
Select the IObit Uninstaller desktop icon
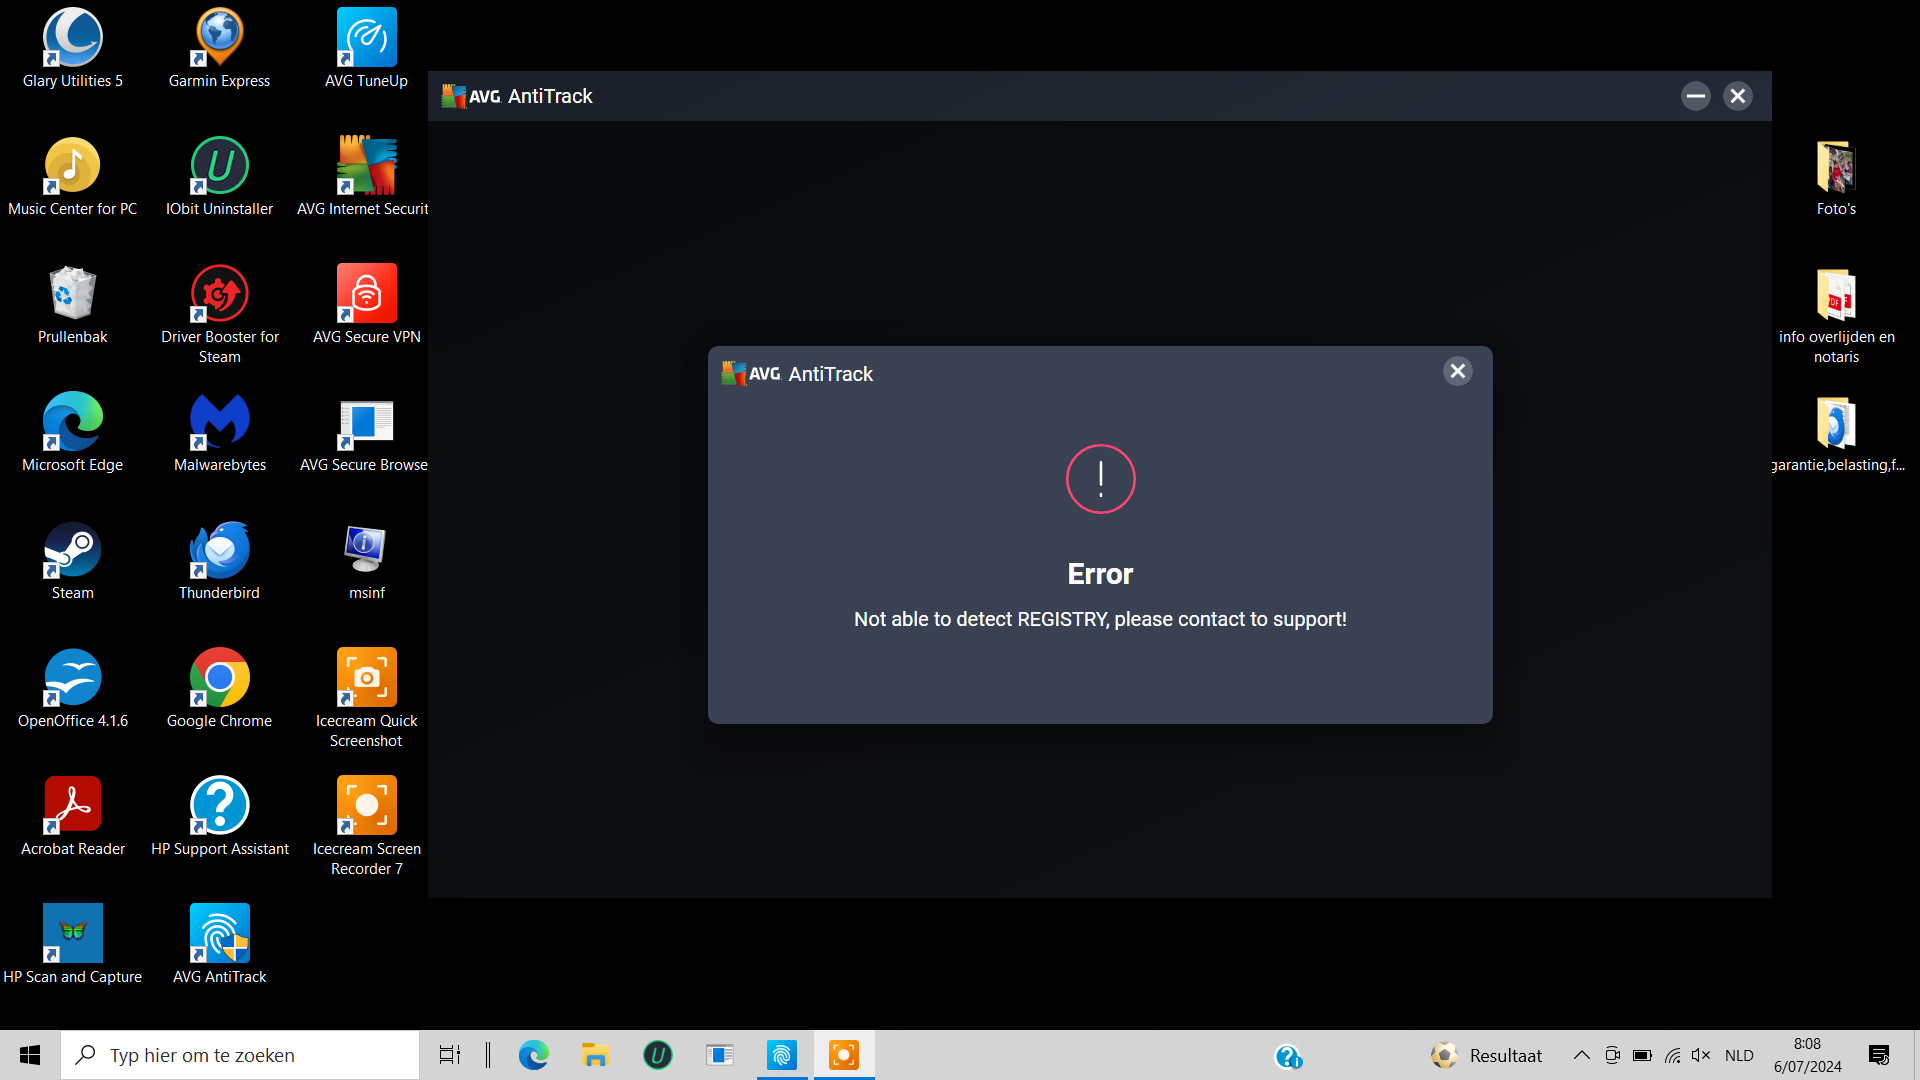point(219,177)
